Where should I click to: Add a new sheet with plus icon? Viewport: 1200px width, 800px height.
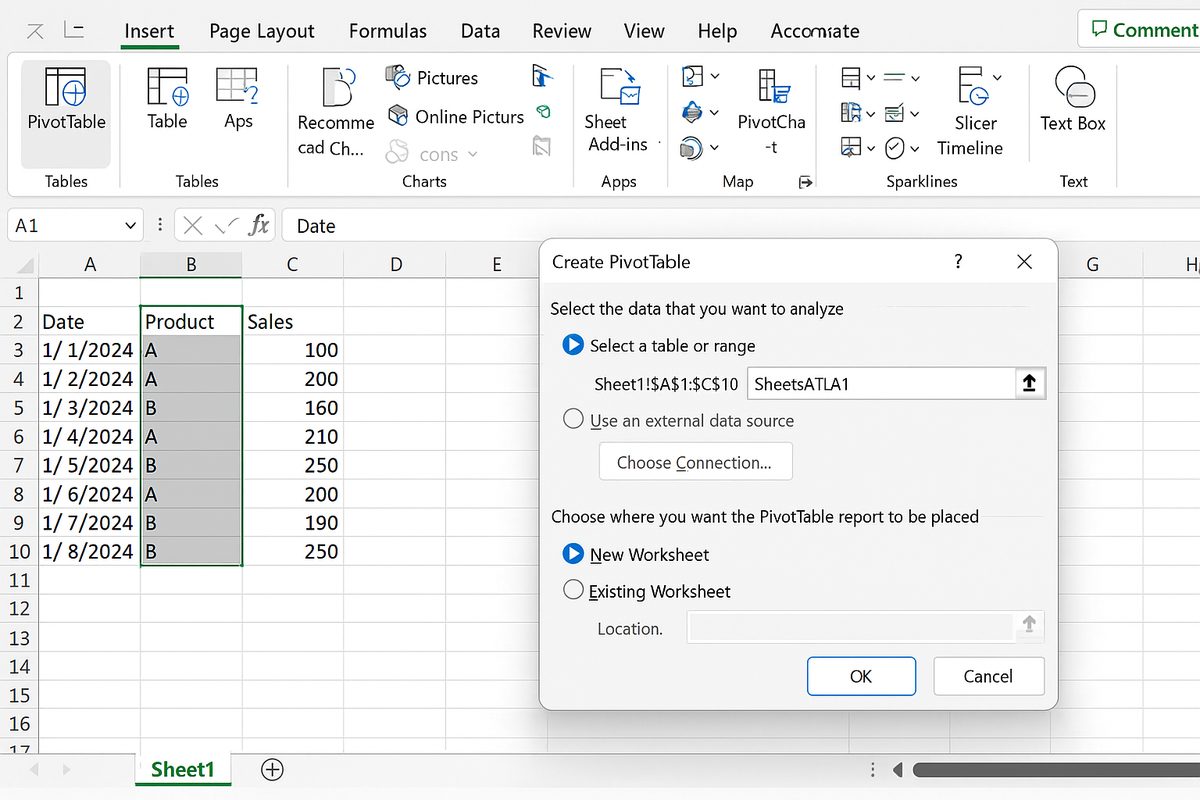272,769
